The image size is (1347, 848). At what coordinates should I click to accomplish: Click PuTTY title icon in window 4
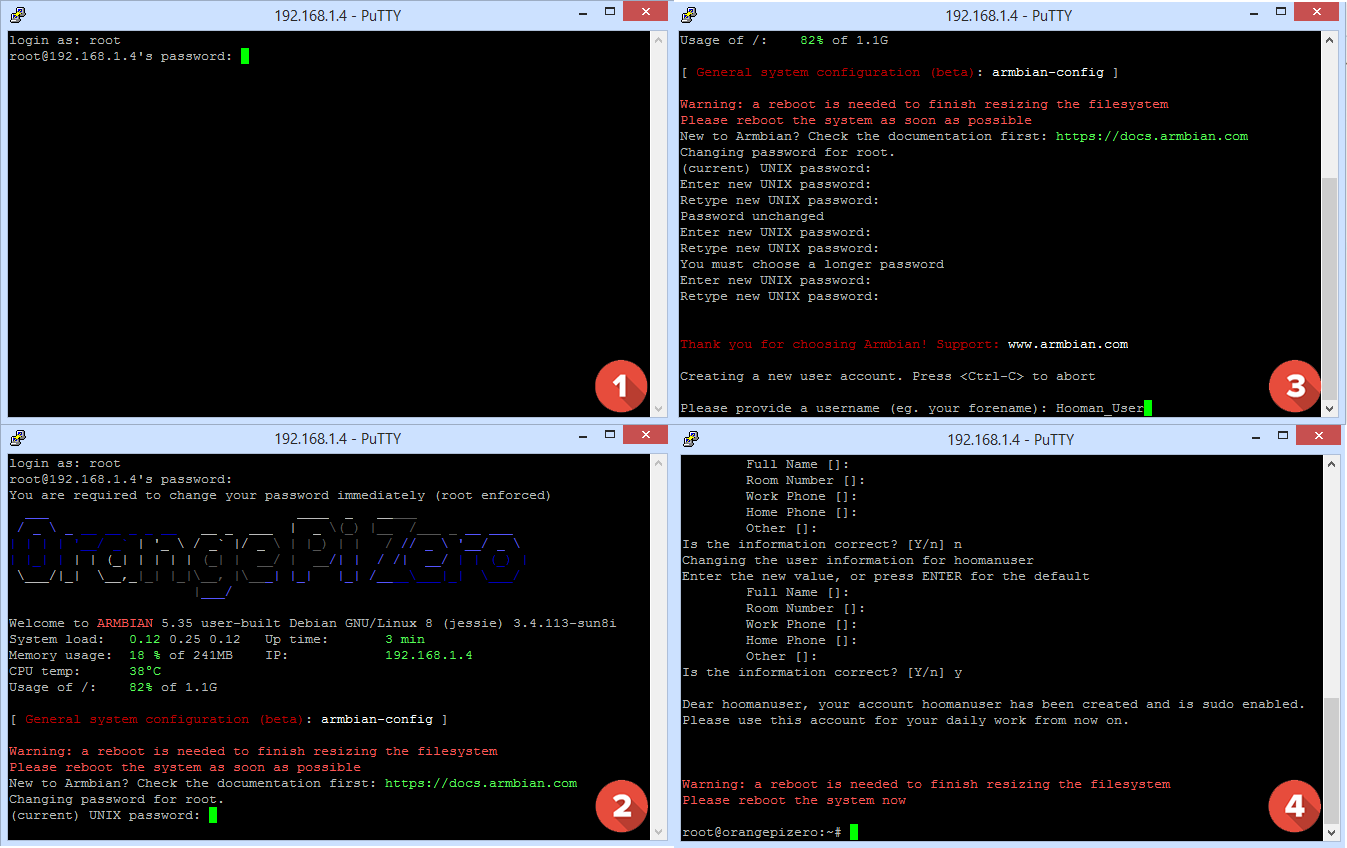click(x=690, y=438)
